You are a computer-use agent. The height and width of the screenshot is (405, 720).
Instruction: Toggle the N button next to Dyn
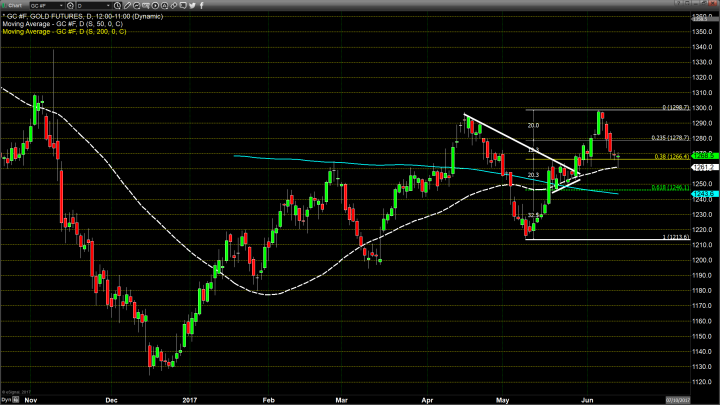pyautogui.click(x=17, y=400)
